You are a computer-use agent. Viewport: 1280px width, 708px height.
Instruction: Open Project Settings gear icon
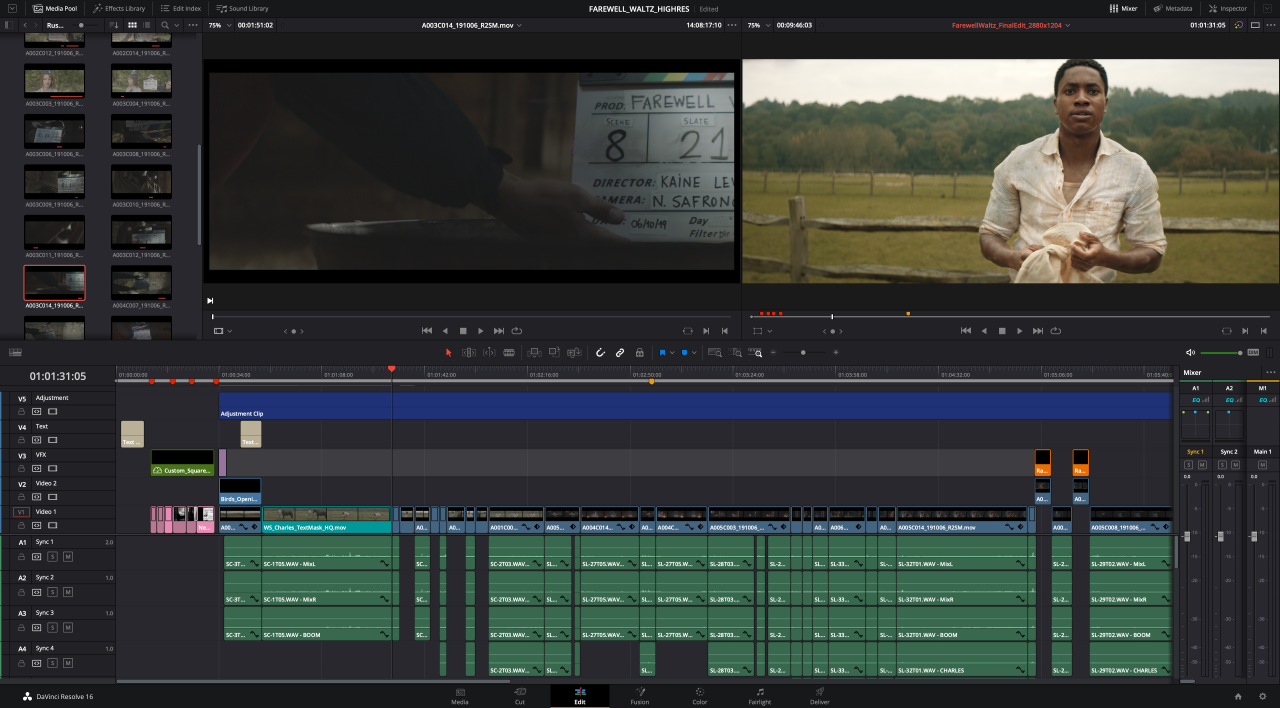1263,696
